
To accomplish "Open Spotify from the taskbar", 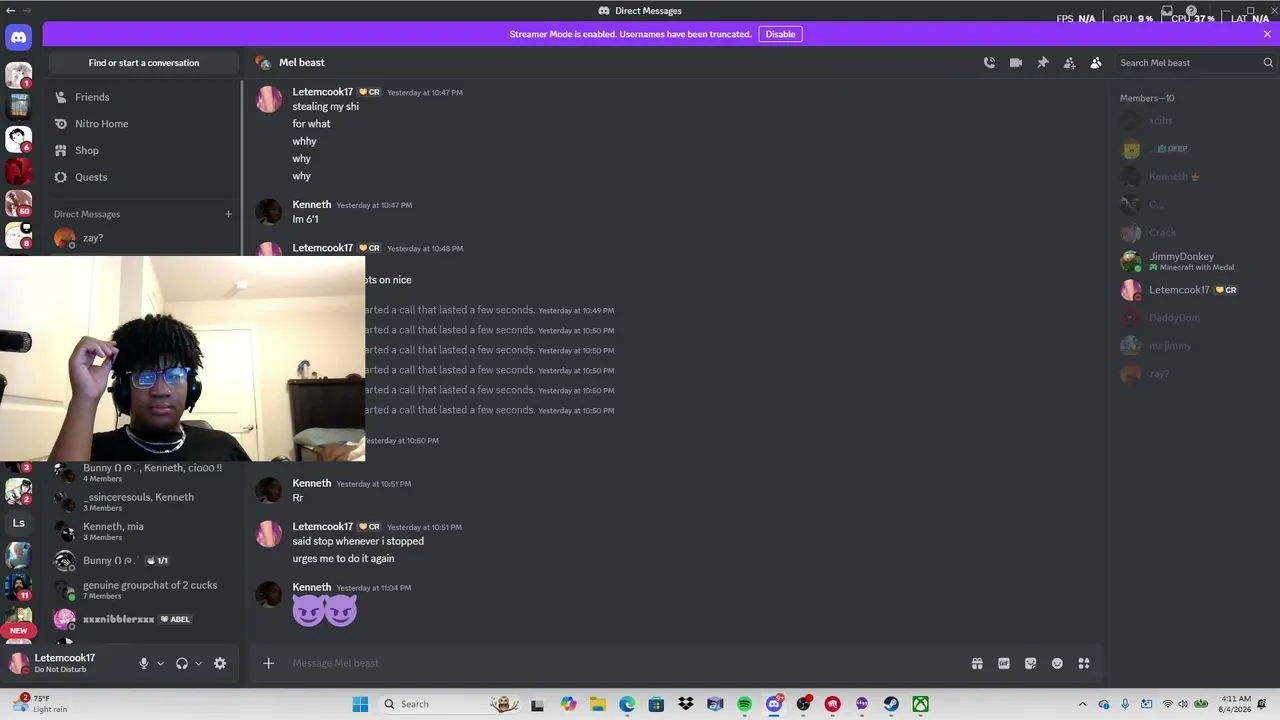I will pyautogui.click(x=744, y=704).
